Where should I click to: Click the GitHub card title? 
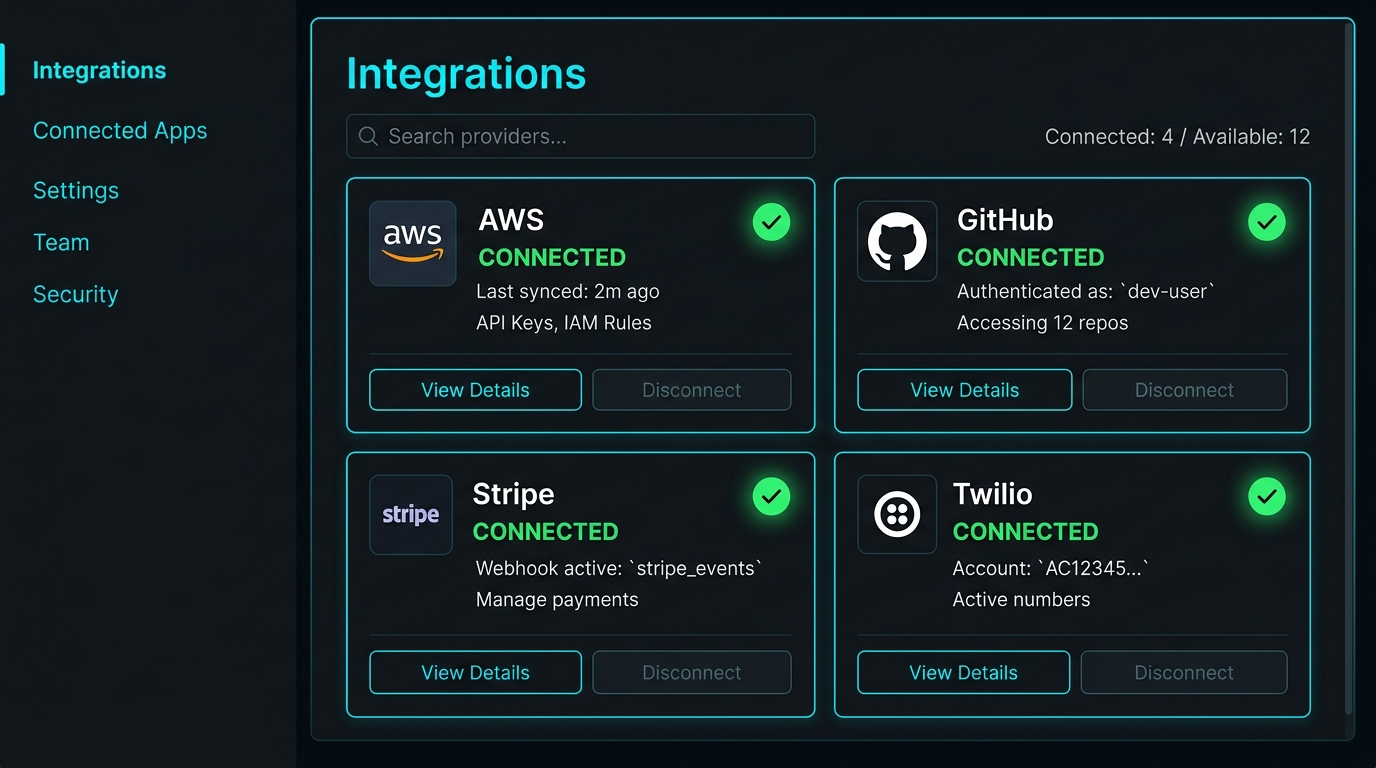(1005, 220)
